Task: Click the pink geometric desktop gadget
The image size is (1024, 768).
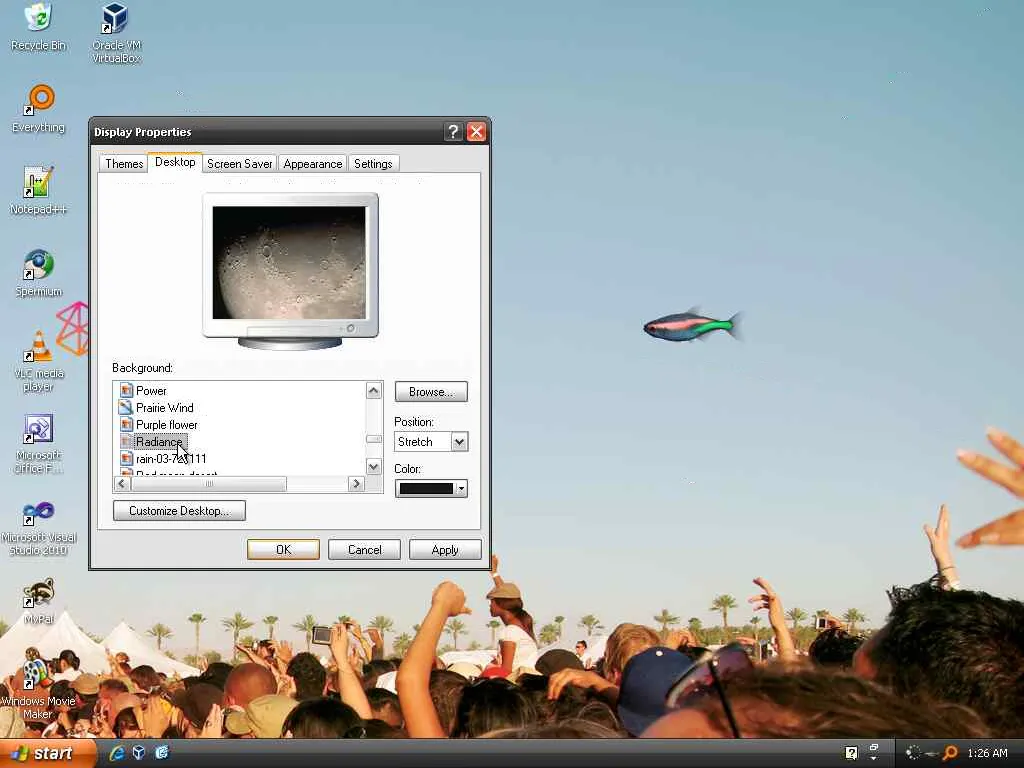Action: tap(72, 328)
